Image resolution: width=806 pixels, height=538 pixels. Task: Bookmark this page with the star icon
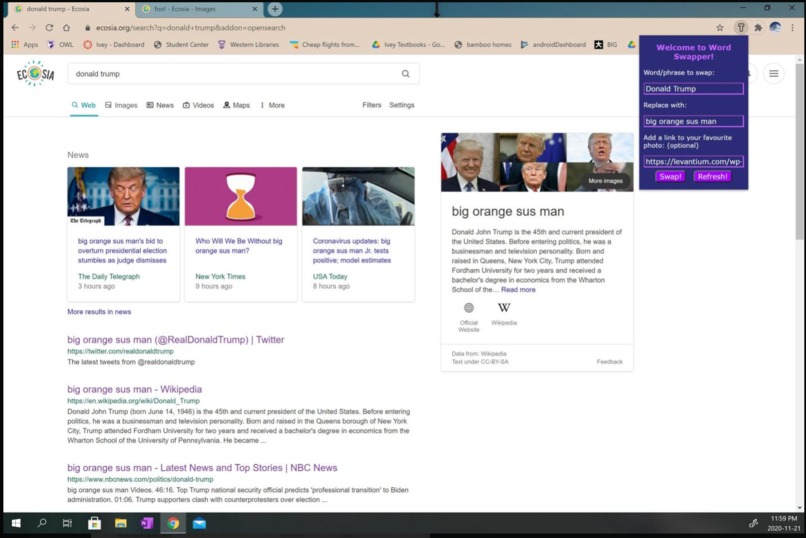pyautogui.click(x=720, y=28)
